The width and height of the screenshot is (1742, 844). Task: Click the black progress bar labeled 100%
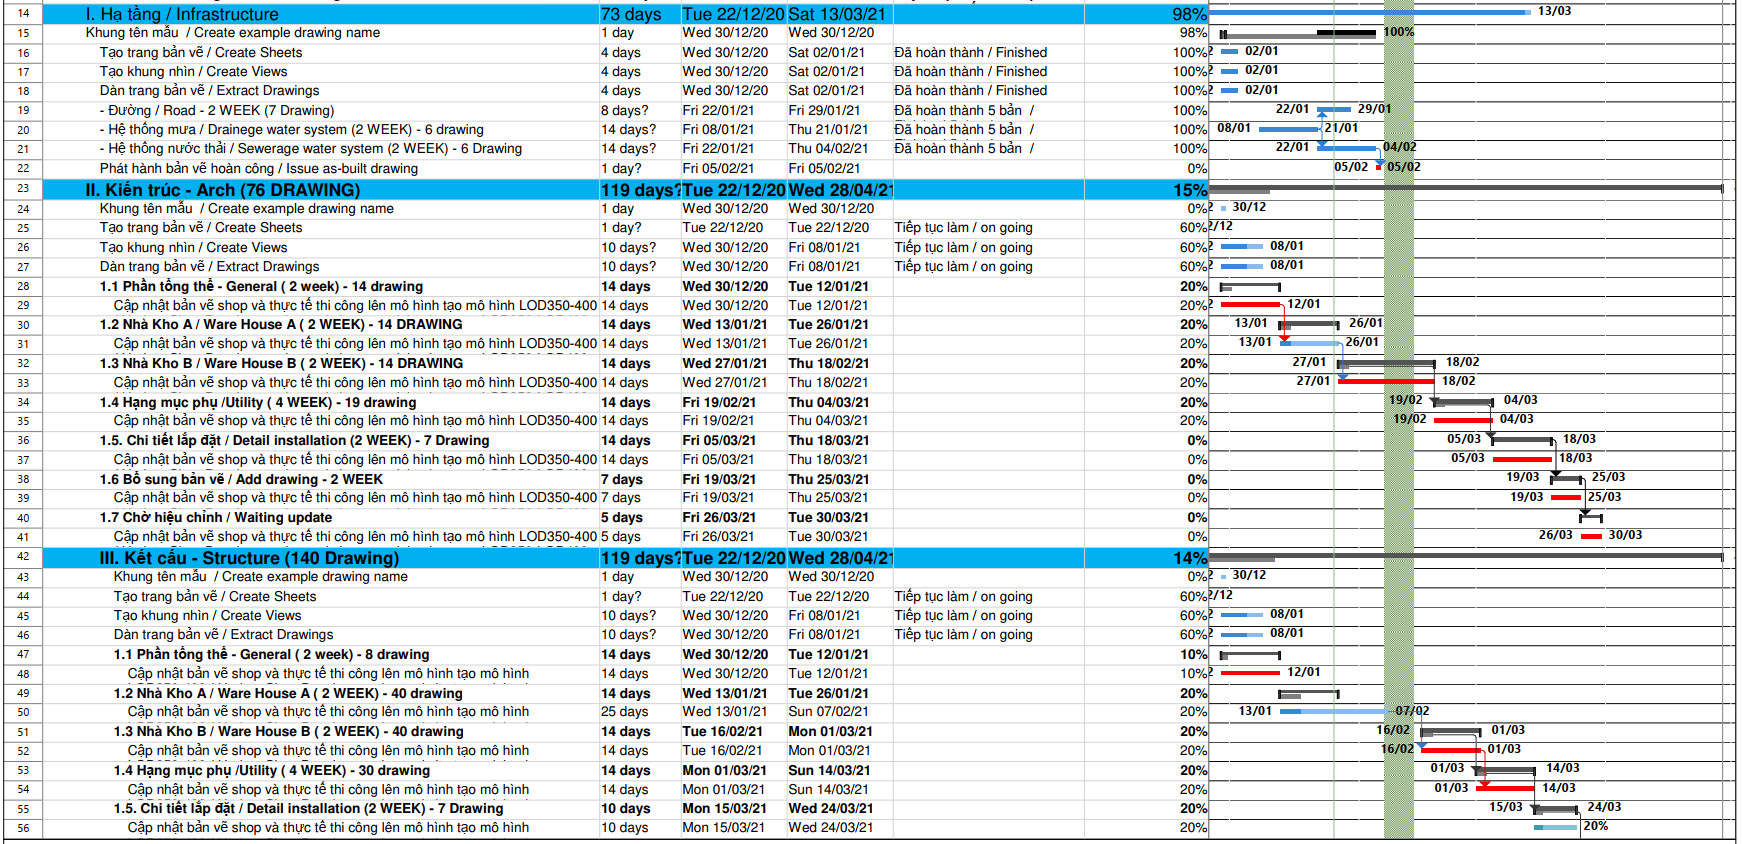coord(1345,33)
